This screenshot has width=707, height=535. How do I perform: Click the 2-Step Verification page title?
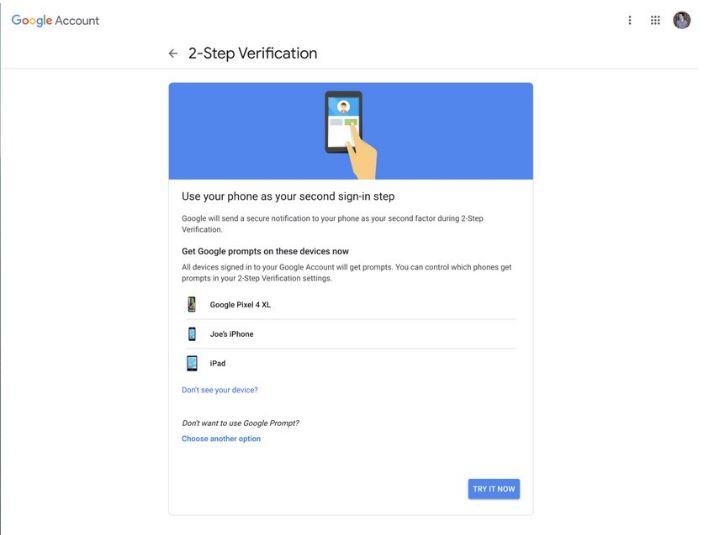tap(252, 53)
